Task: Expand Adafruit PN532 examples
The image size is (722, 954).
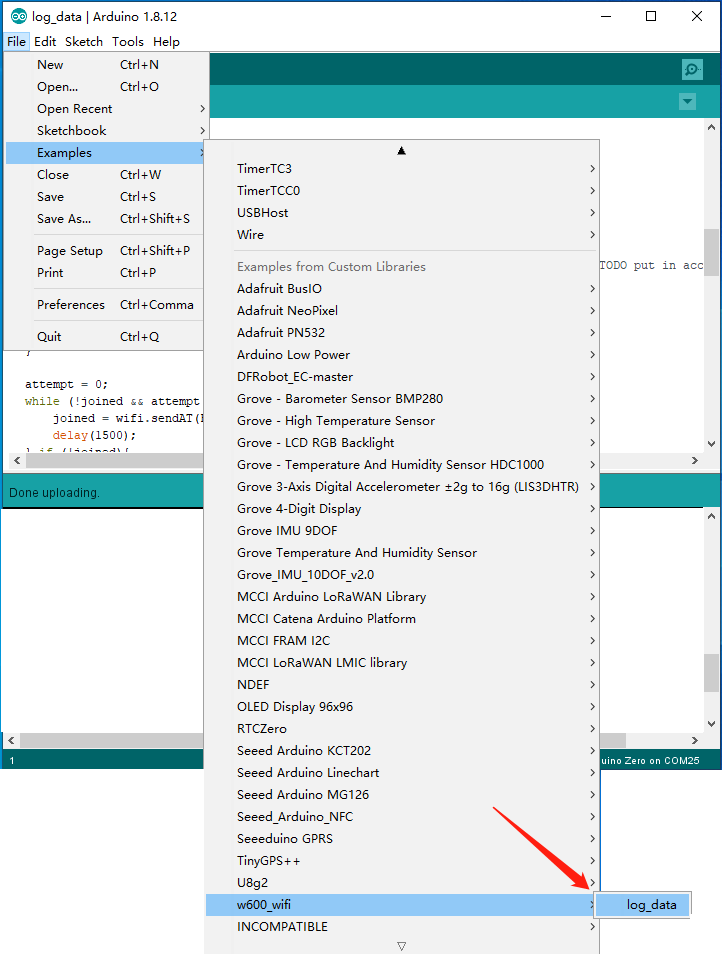Action: (x=402, y=332)
